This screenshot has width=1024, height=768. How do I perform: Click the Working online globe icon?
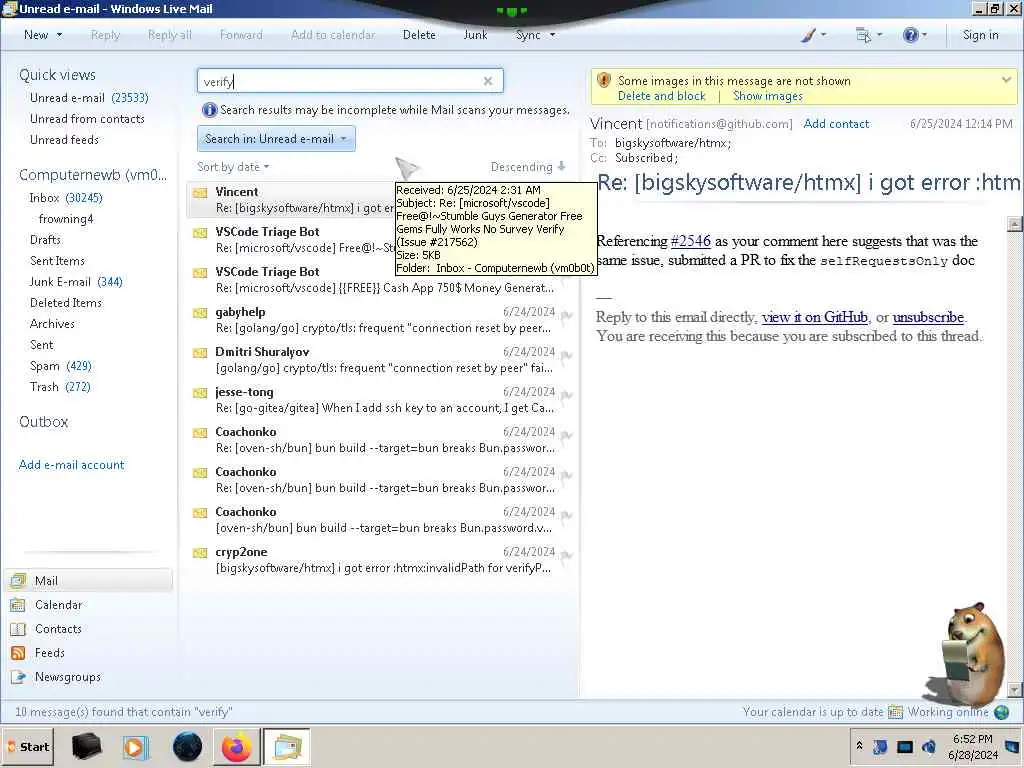[x=1001, y=712]
